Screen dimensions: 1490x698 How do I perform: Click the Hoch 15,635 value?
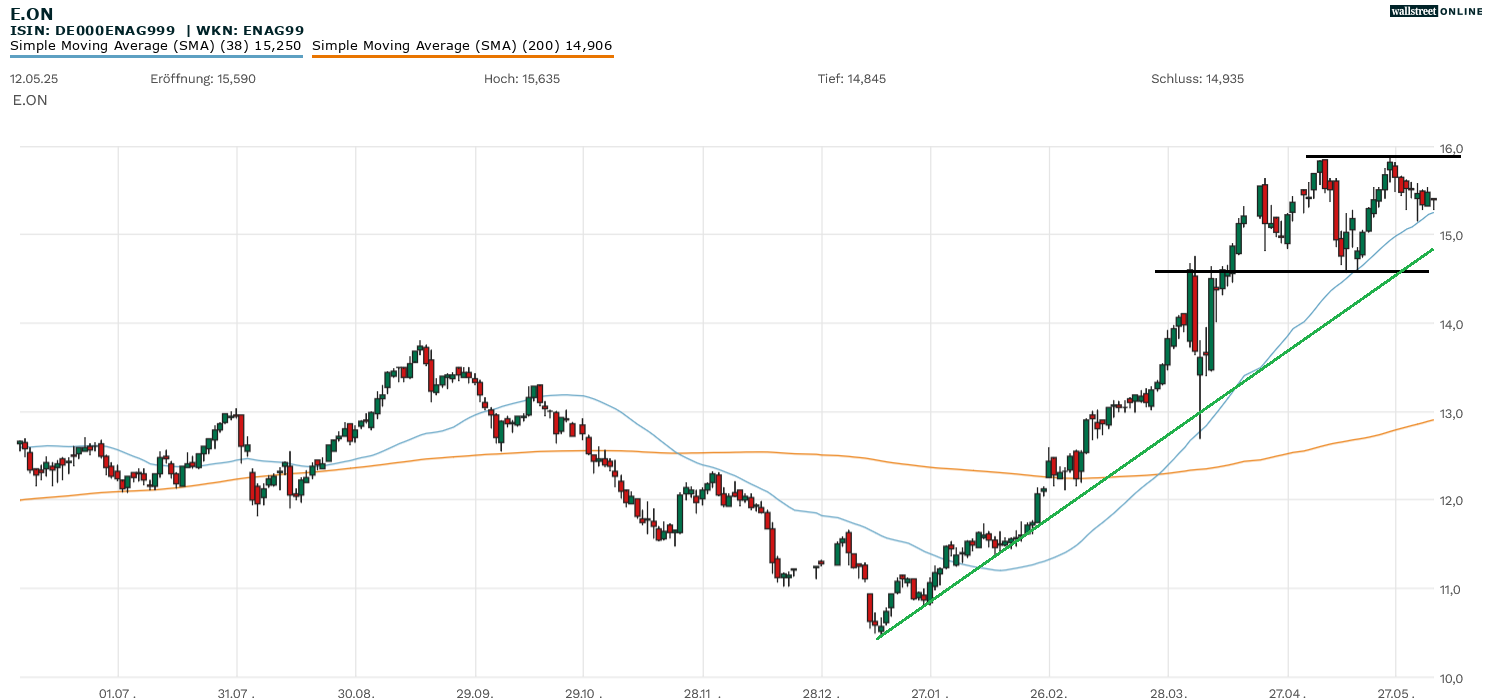click(522, 78)
